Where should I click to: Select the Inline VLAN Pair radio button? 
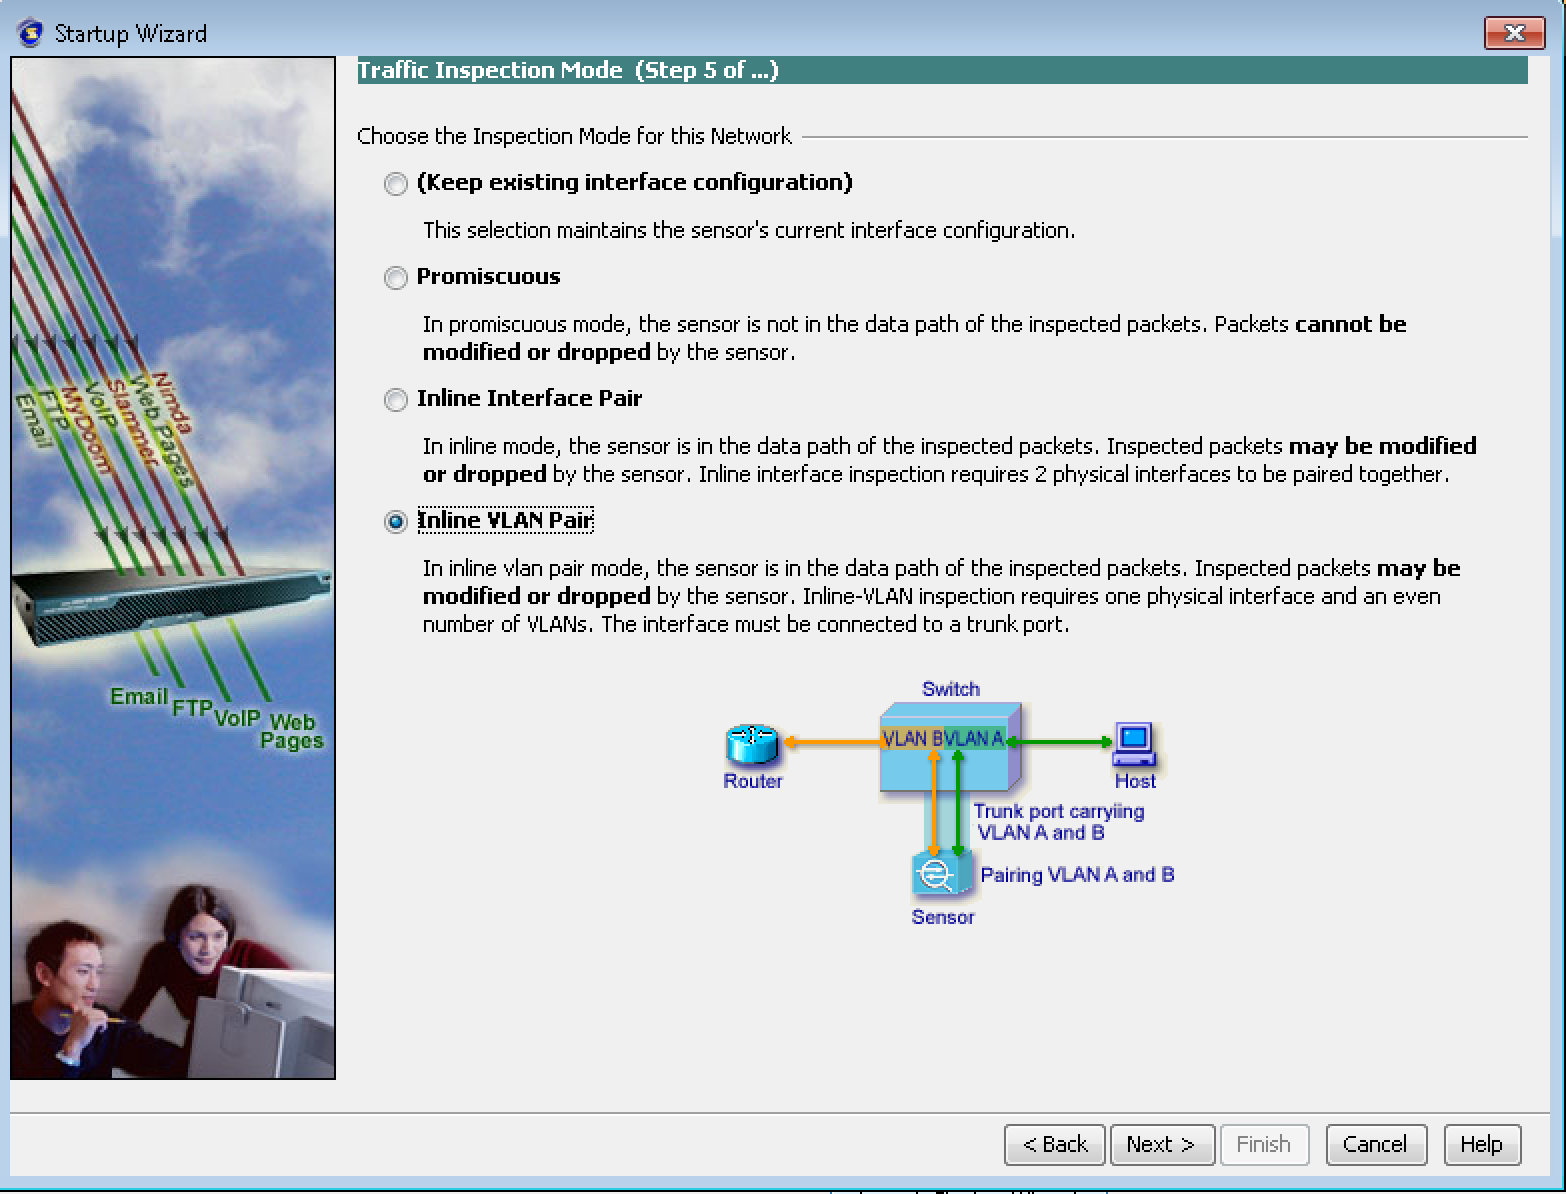click(x=396, y=522)
